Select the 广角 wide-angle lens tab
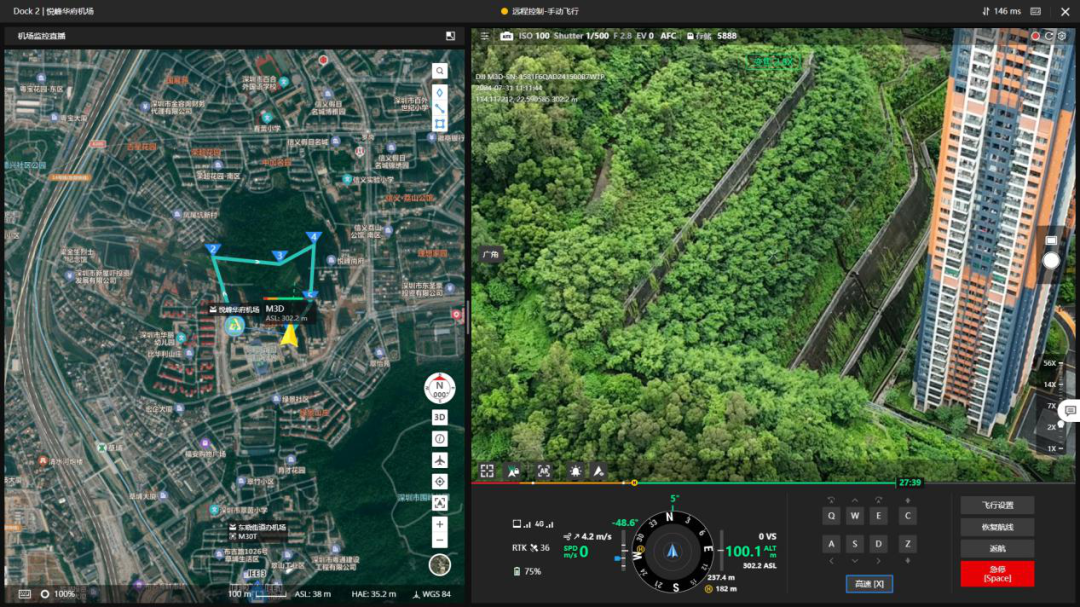Screen dimensions: 1080x607 coord(490,255)
